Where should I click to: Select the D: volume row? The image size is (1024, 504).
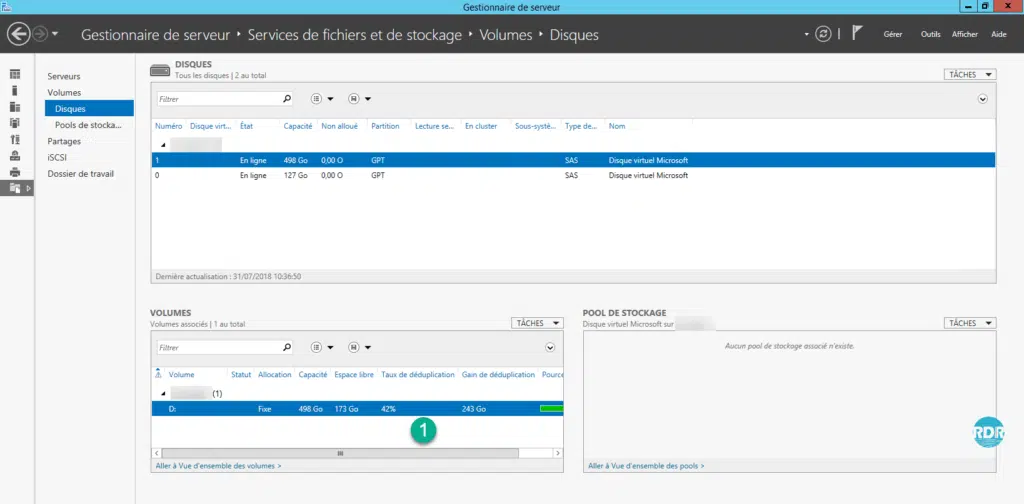357,409
